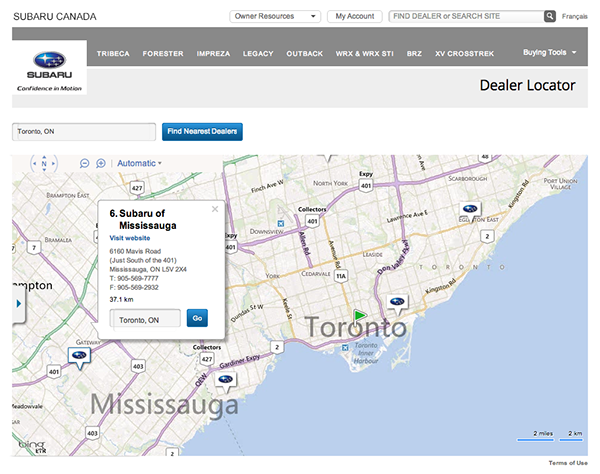This screenshot has height=474, width=600.
Task: Open the Buying Tools dropdown
Action: pyautogui.click(x=549, y=52)
